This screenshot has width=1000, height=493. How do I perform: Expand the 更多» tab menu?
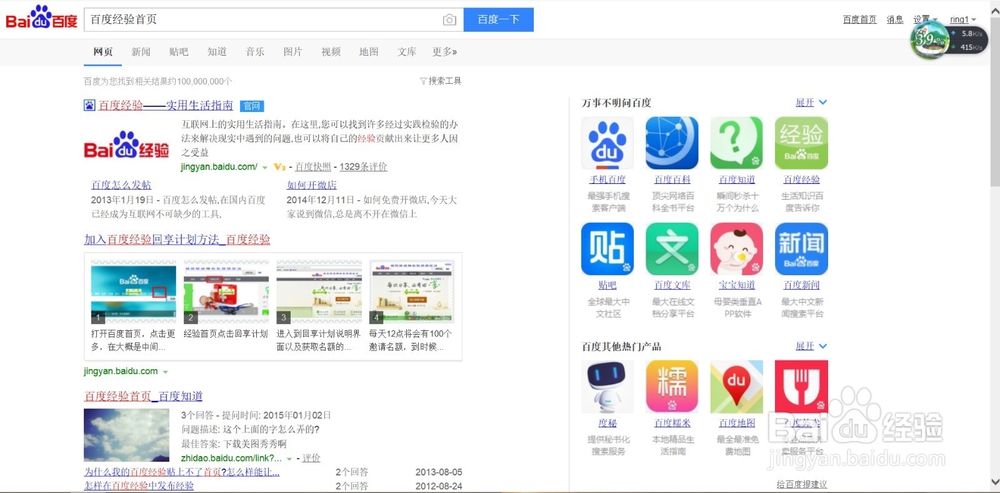[x=445, y=52]
